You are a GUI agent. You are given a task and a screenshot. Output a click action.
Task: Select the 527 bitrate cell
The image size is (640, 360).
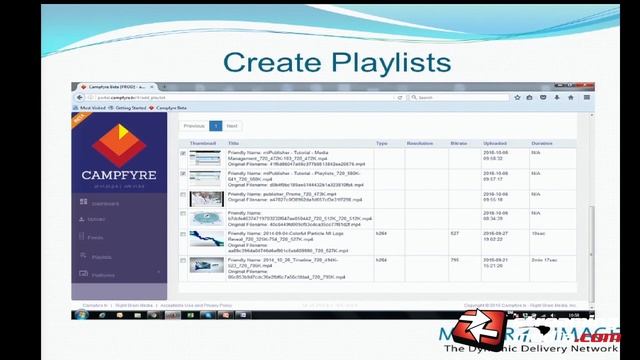[x=455, y=233]
